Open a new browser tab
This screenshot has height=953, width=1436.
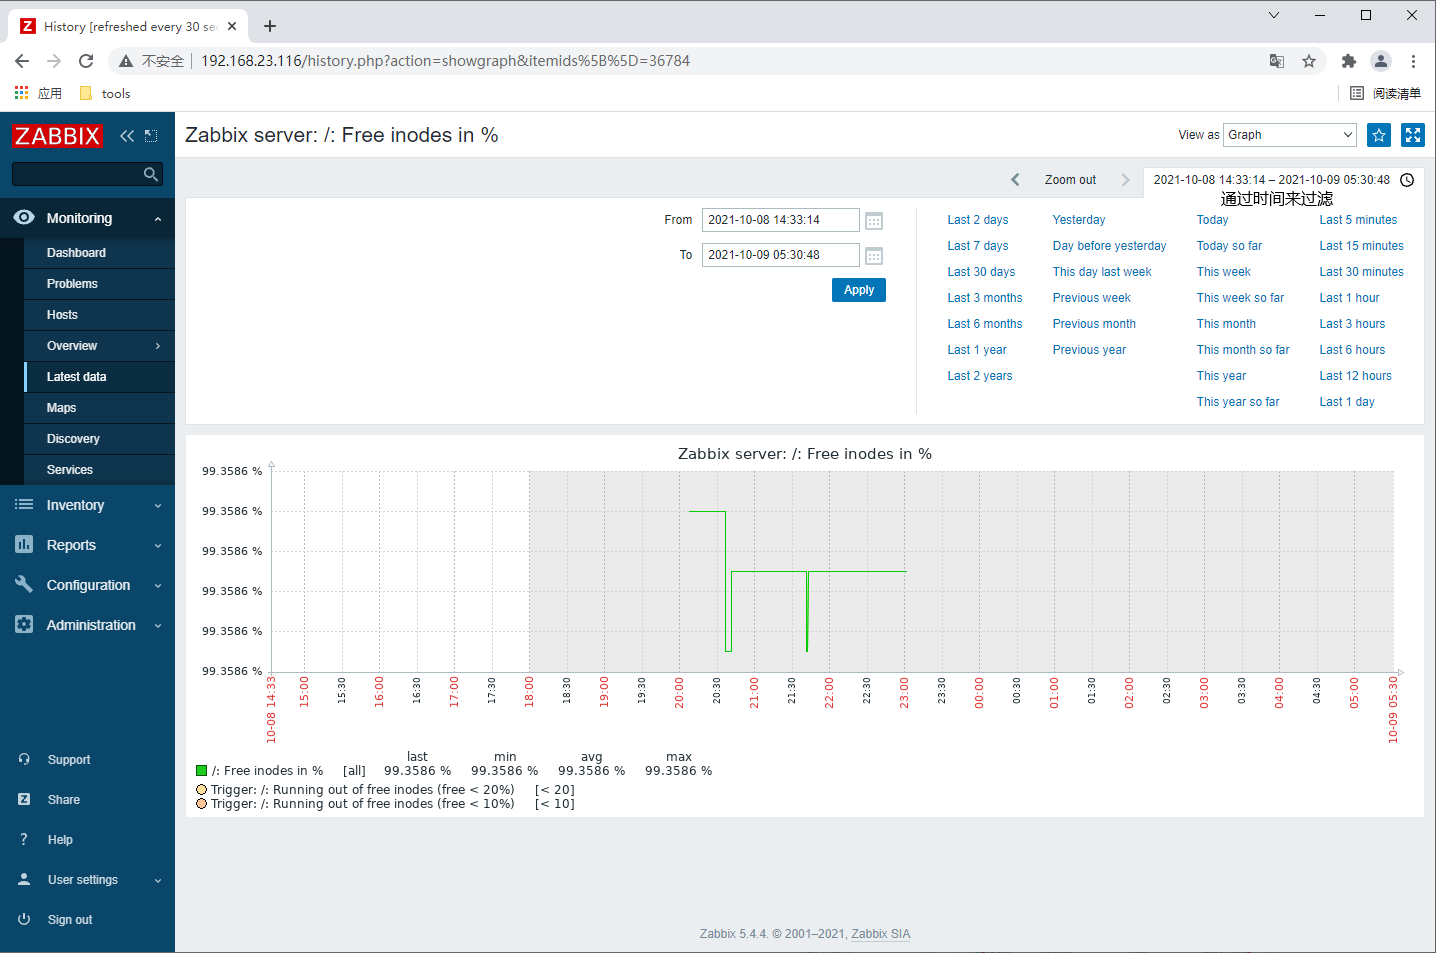pyautogui.click(x=270, y=26)
